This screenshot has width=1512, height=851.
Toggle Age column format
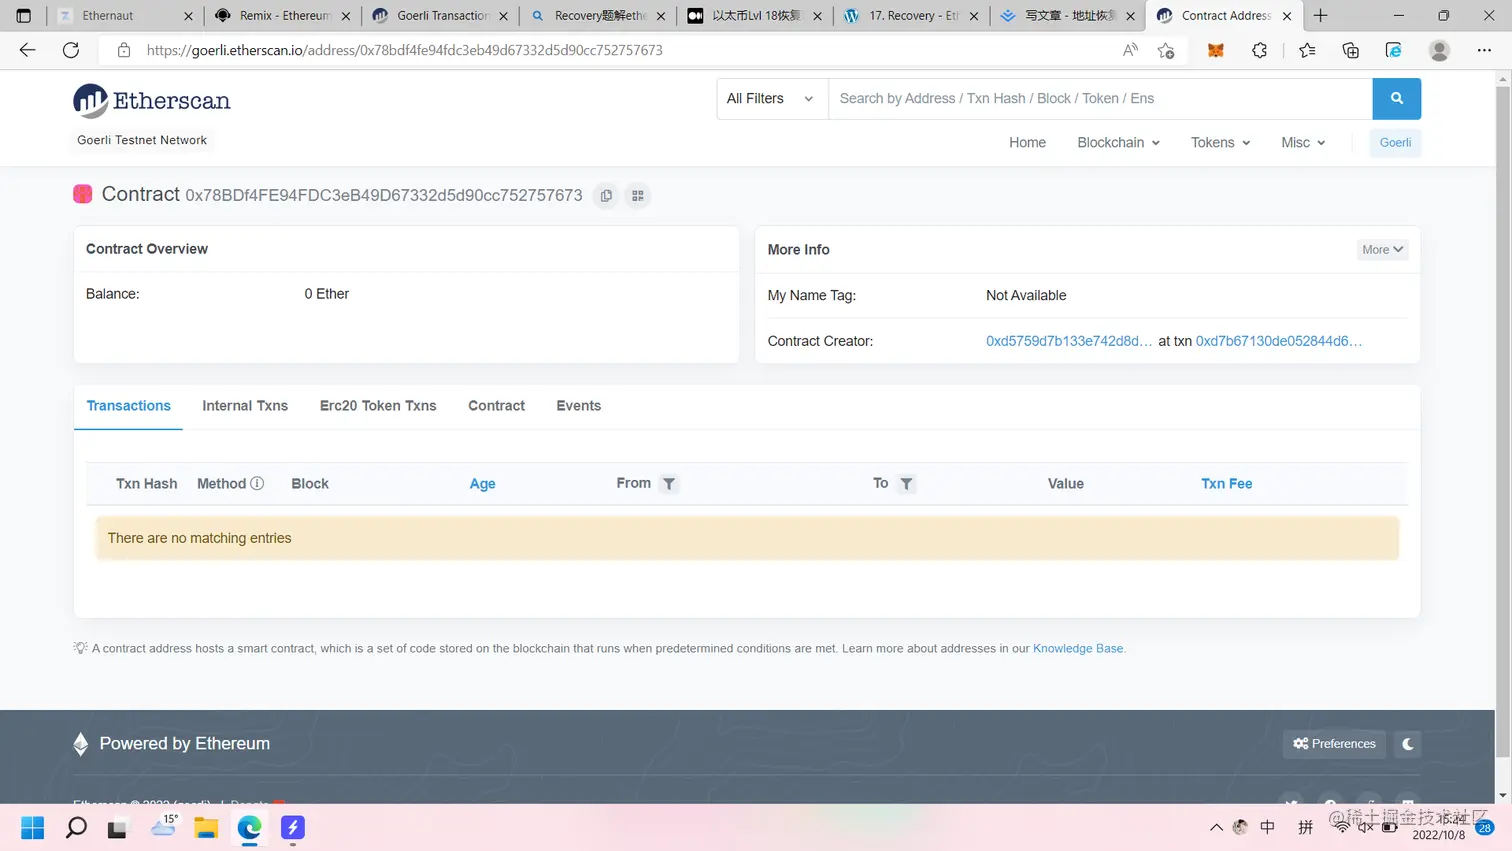(482, 484)
